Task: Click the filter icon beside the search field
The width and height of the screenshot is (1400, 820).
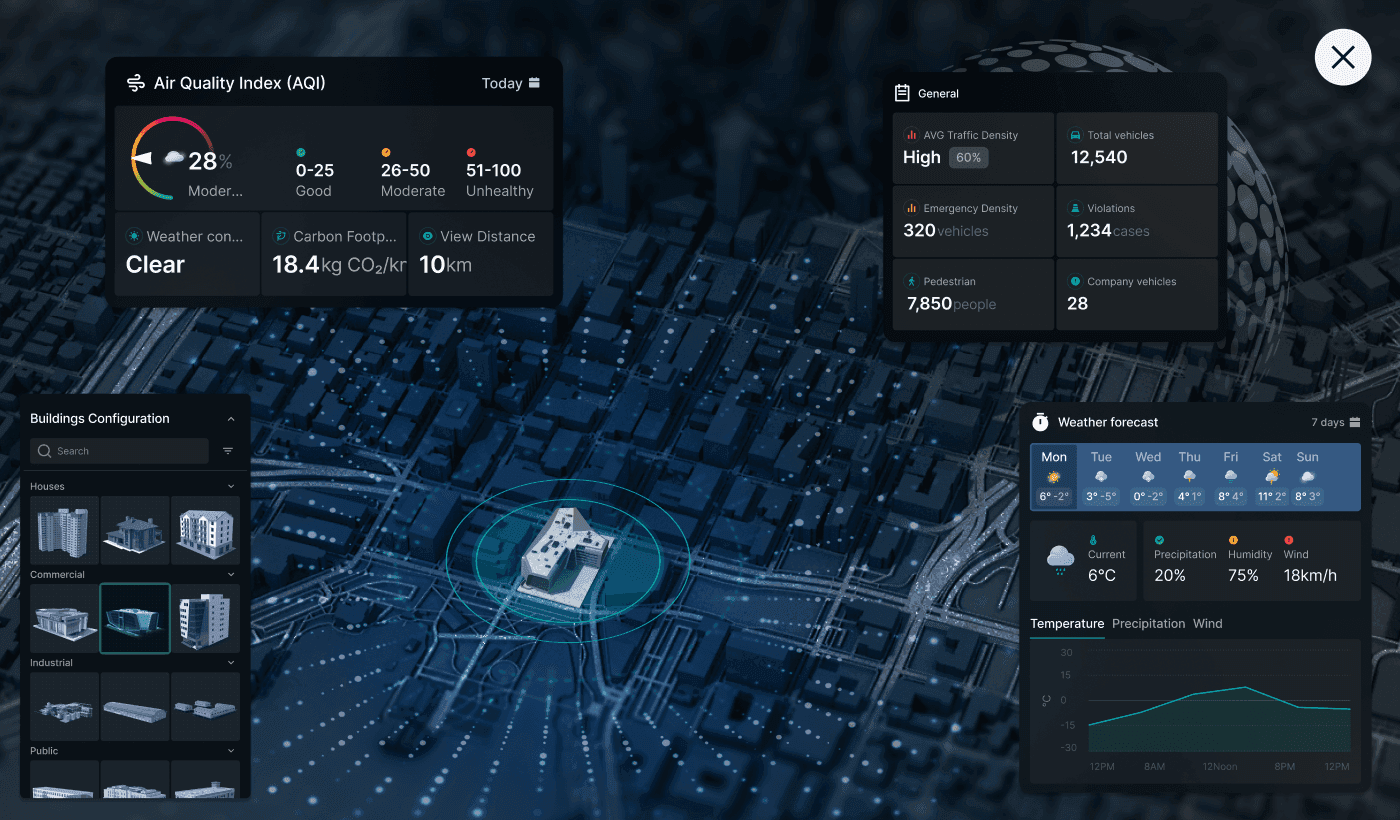Action: [x=228, y=451]
